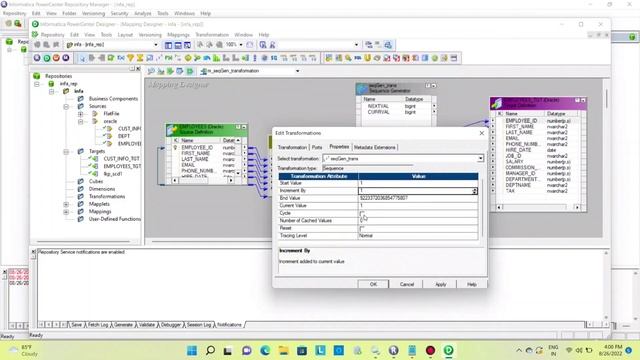Click the Filter transformation funnel icon

pos(130,58)
